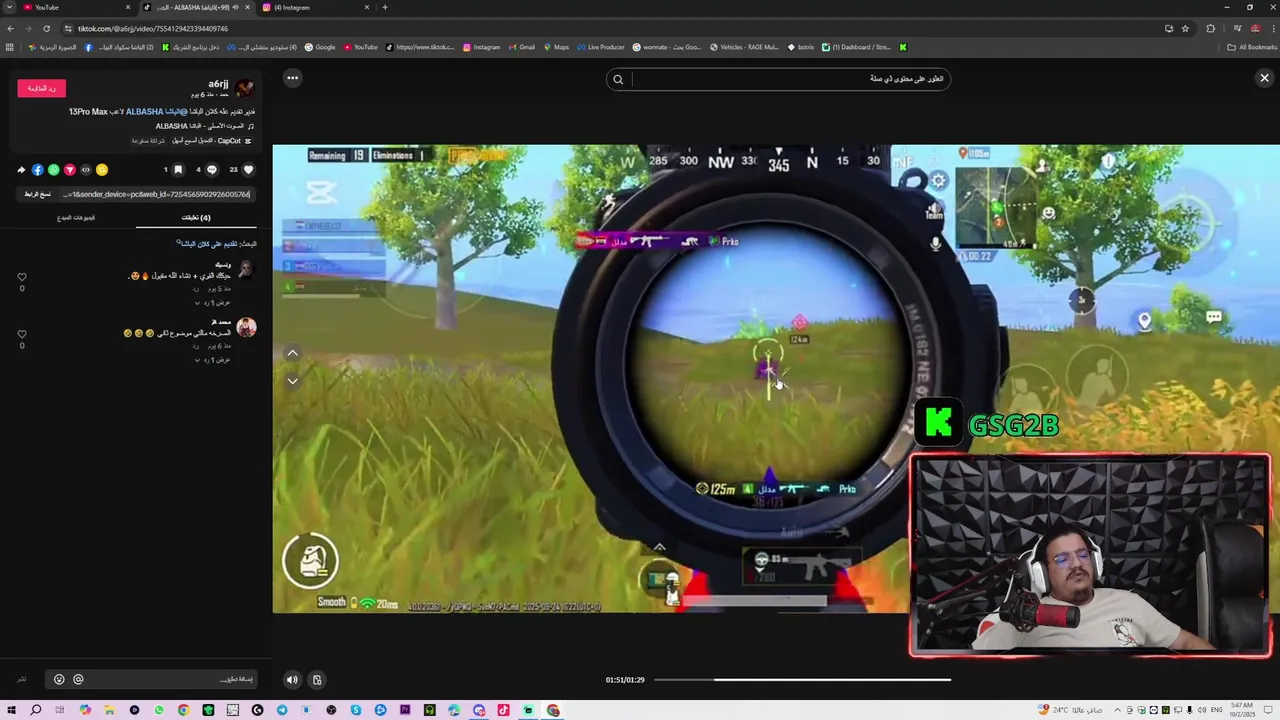
Task: Open a new browser tab with plus
Action: tap(385, 7)
